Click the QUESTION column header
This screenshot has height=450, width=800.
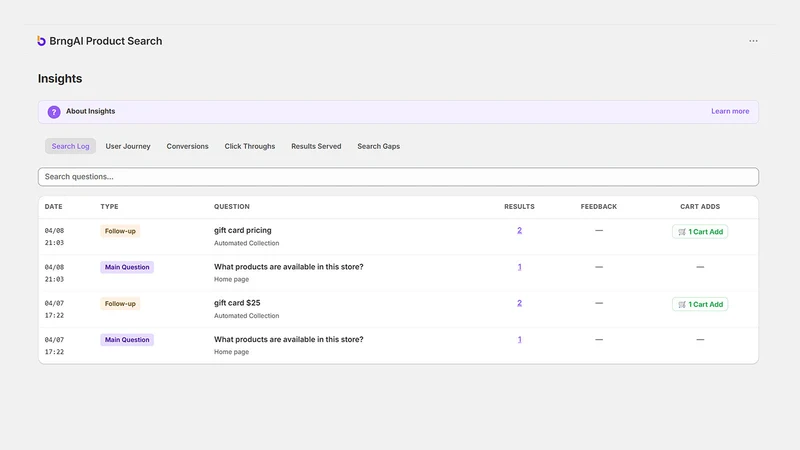(x=232, y=207)
